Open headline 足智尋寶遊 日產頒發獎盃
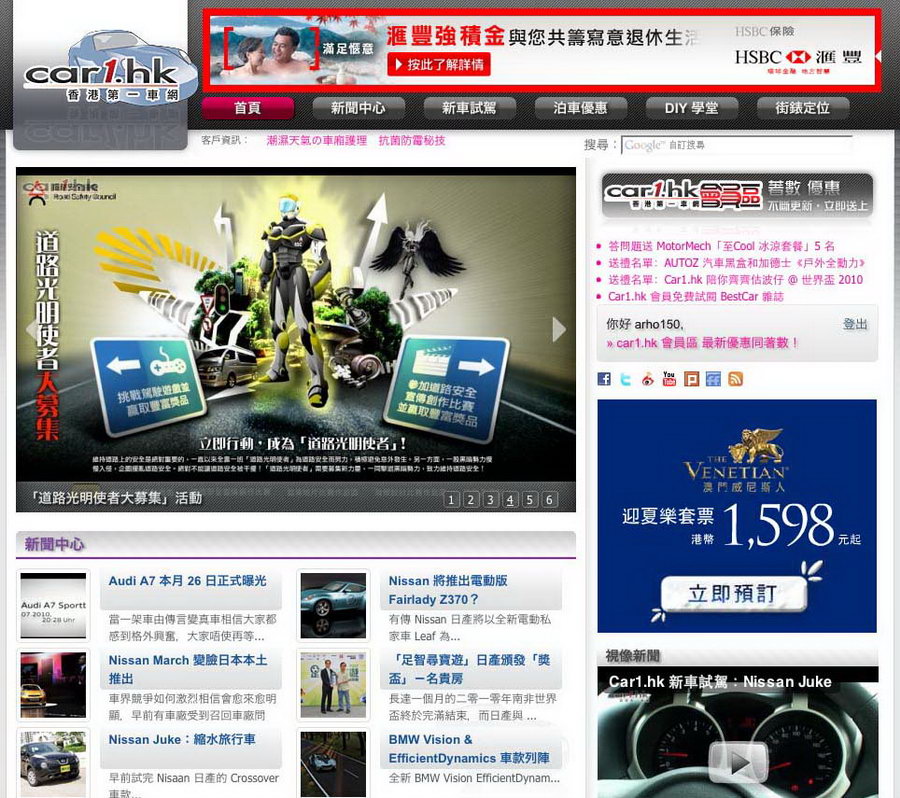 click(x=469, y=669)
